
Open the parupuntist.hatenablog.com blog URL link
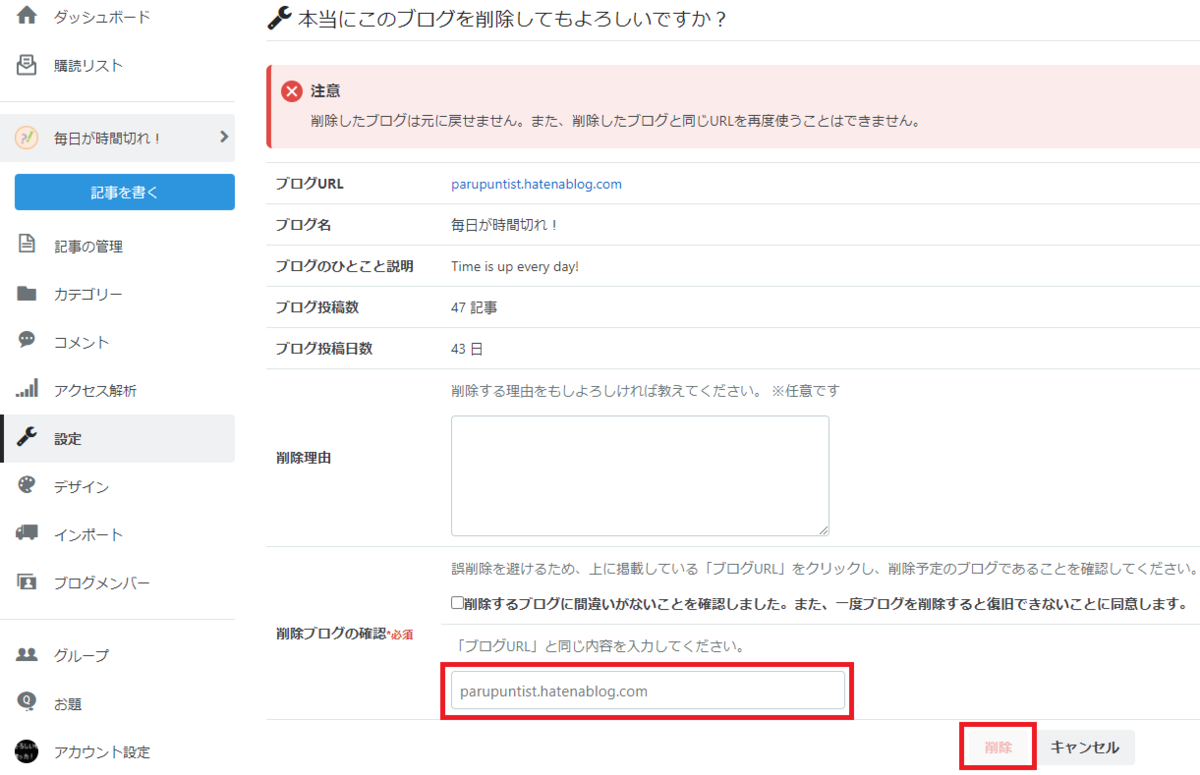(x=537, y=184)
